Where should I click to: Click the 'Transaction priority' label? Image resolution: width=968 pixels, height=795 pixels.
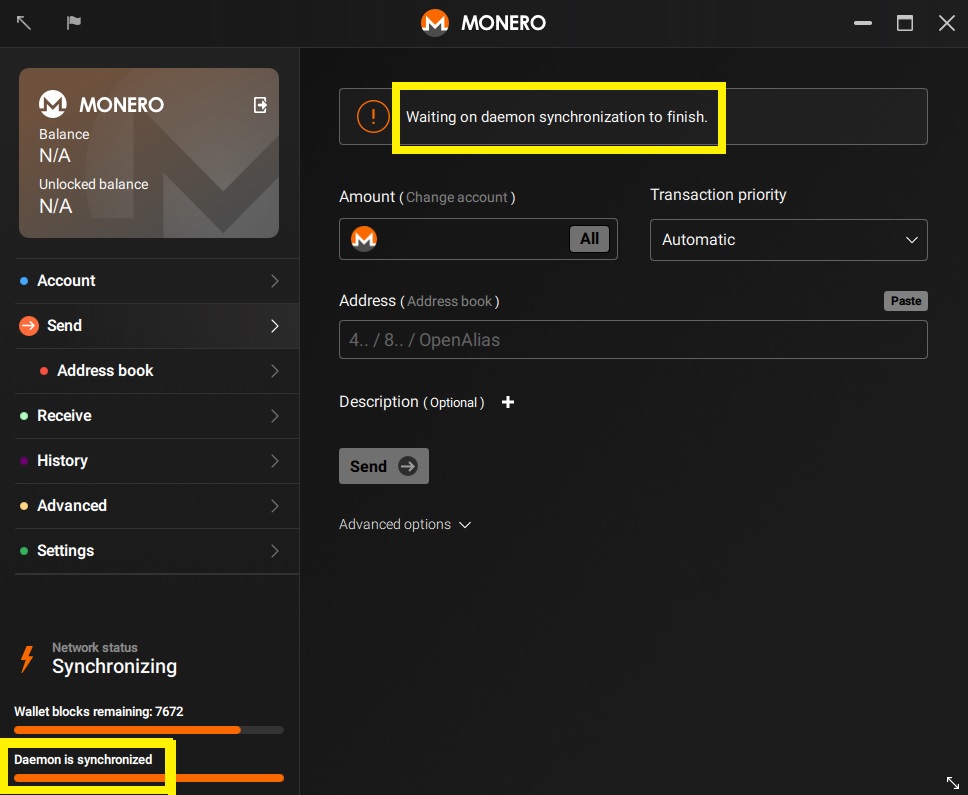coord(718,195)
